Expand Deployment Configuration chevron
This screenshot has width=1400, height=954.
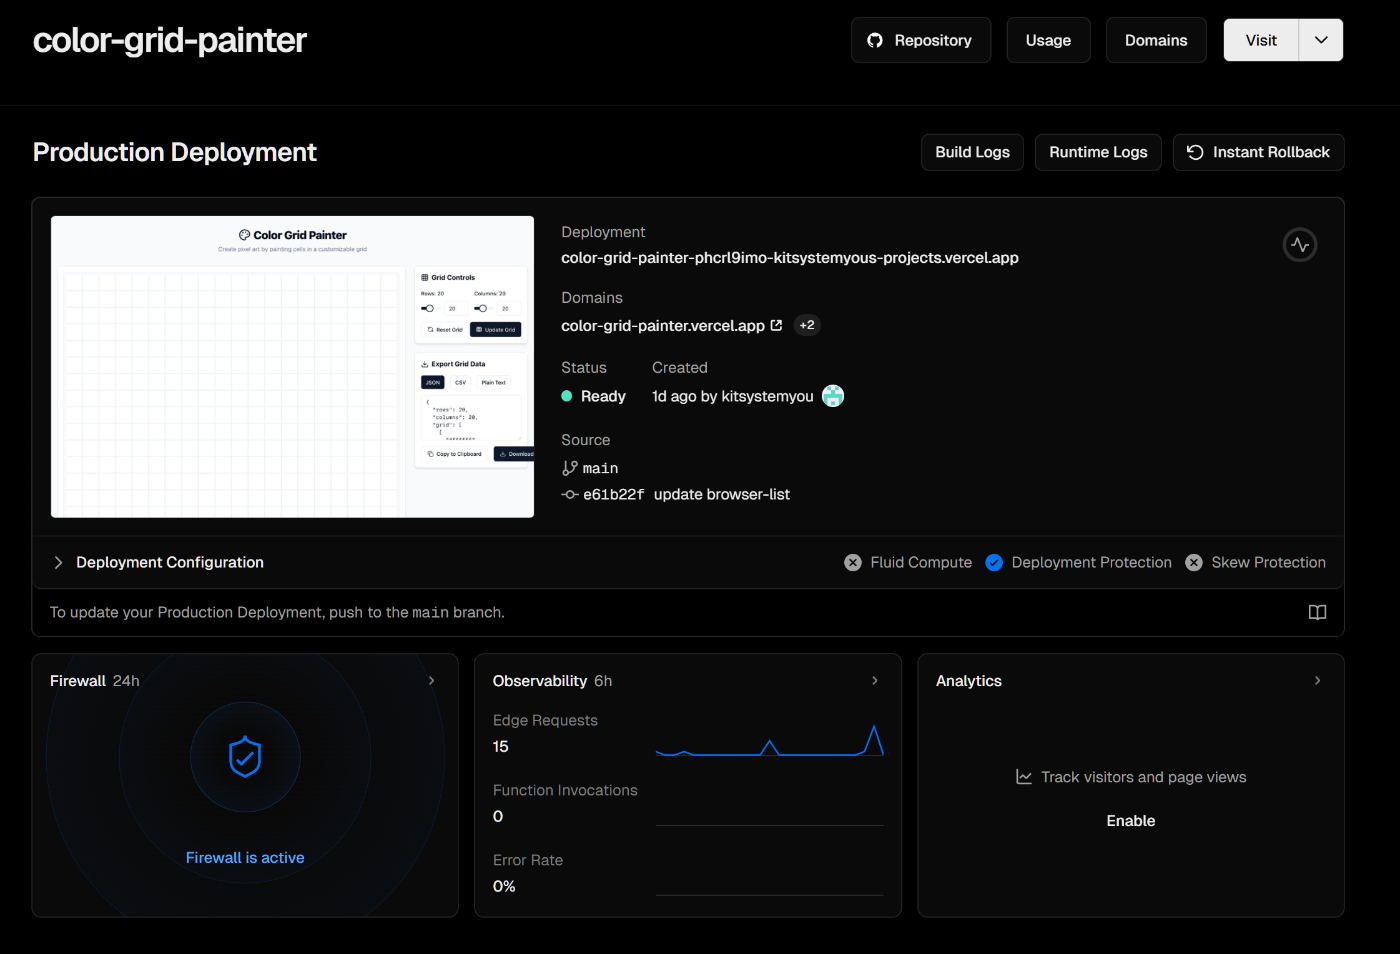pos(58,563)
